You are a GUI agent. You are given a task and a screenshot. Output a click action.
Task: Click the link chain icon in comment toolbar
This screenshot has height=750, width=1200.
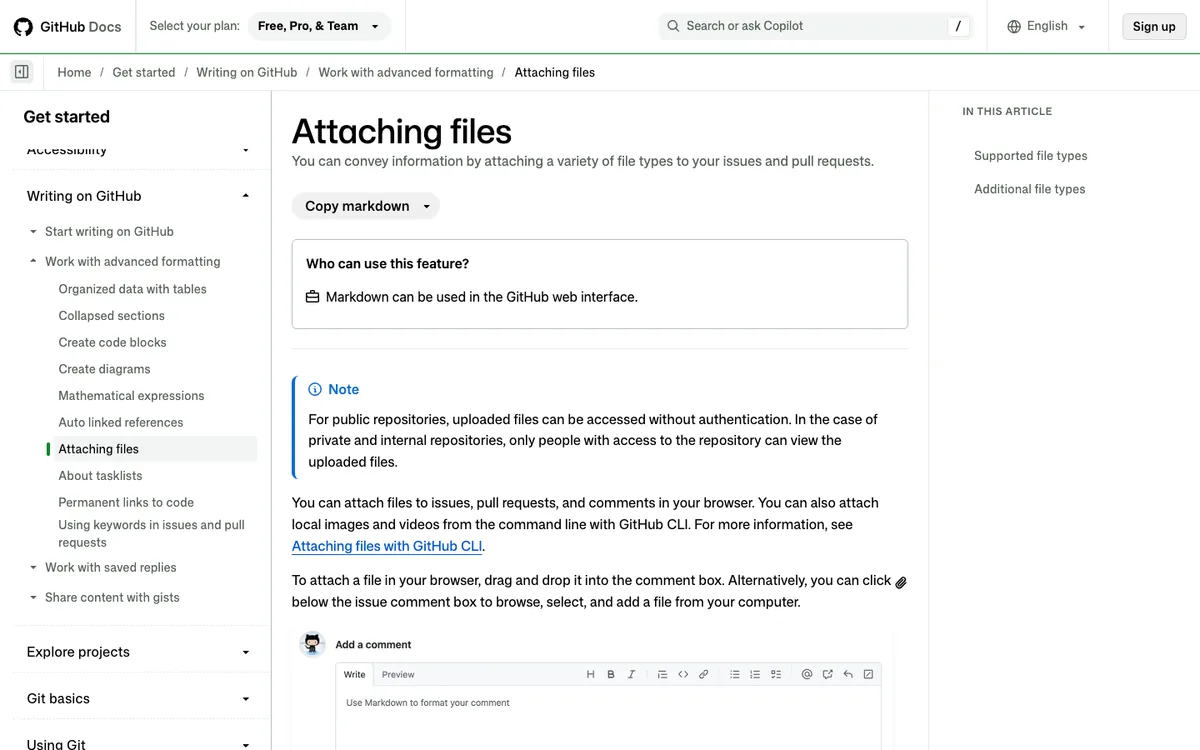703,675
